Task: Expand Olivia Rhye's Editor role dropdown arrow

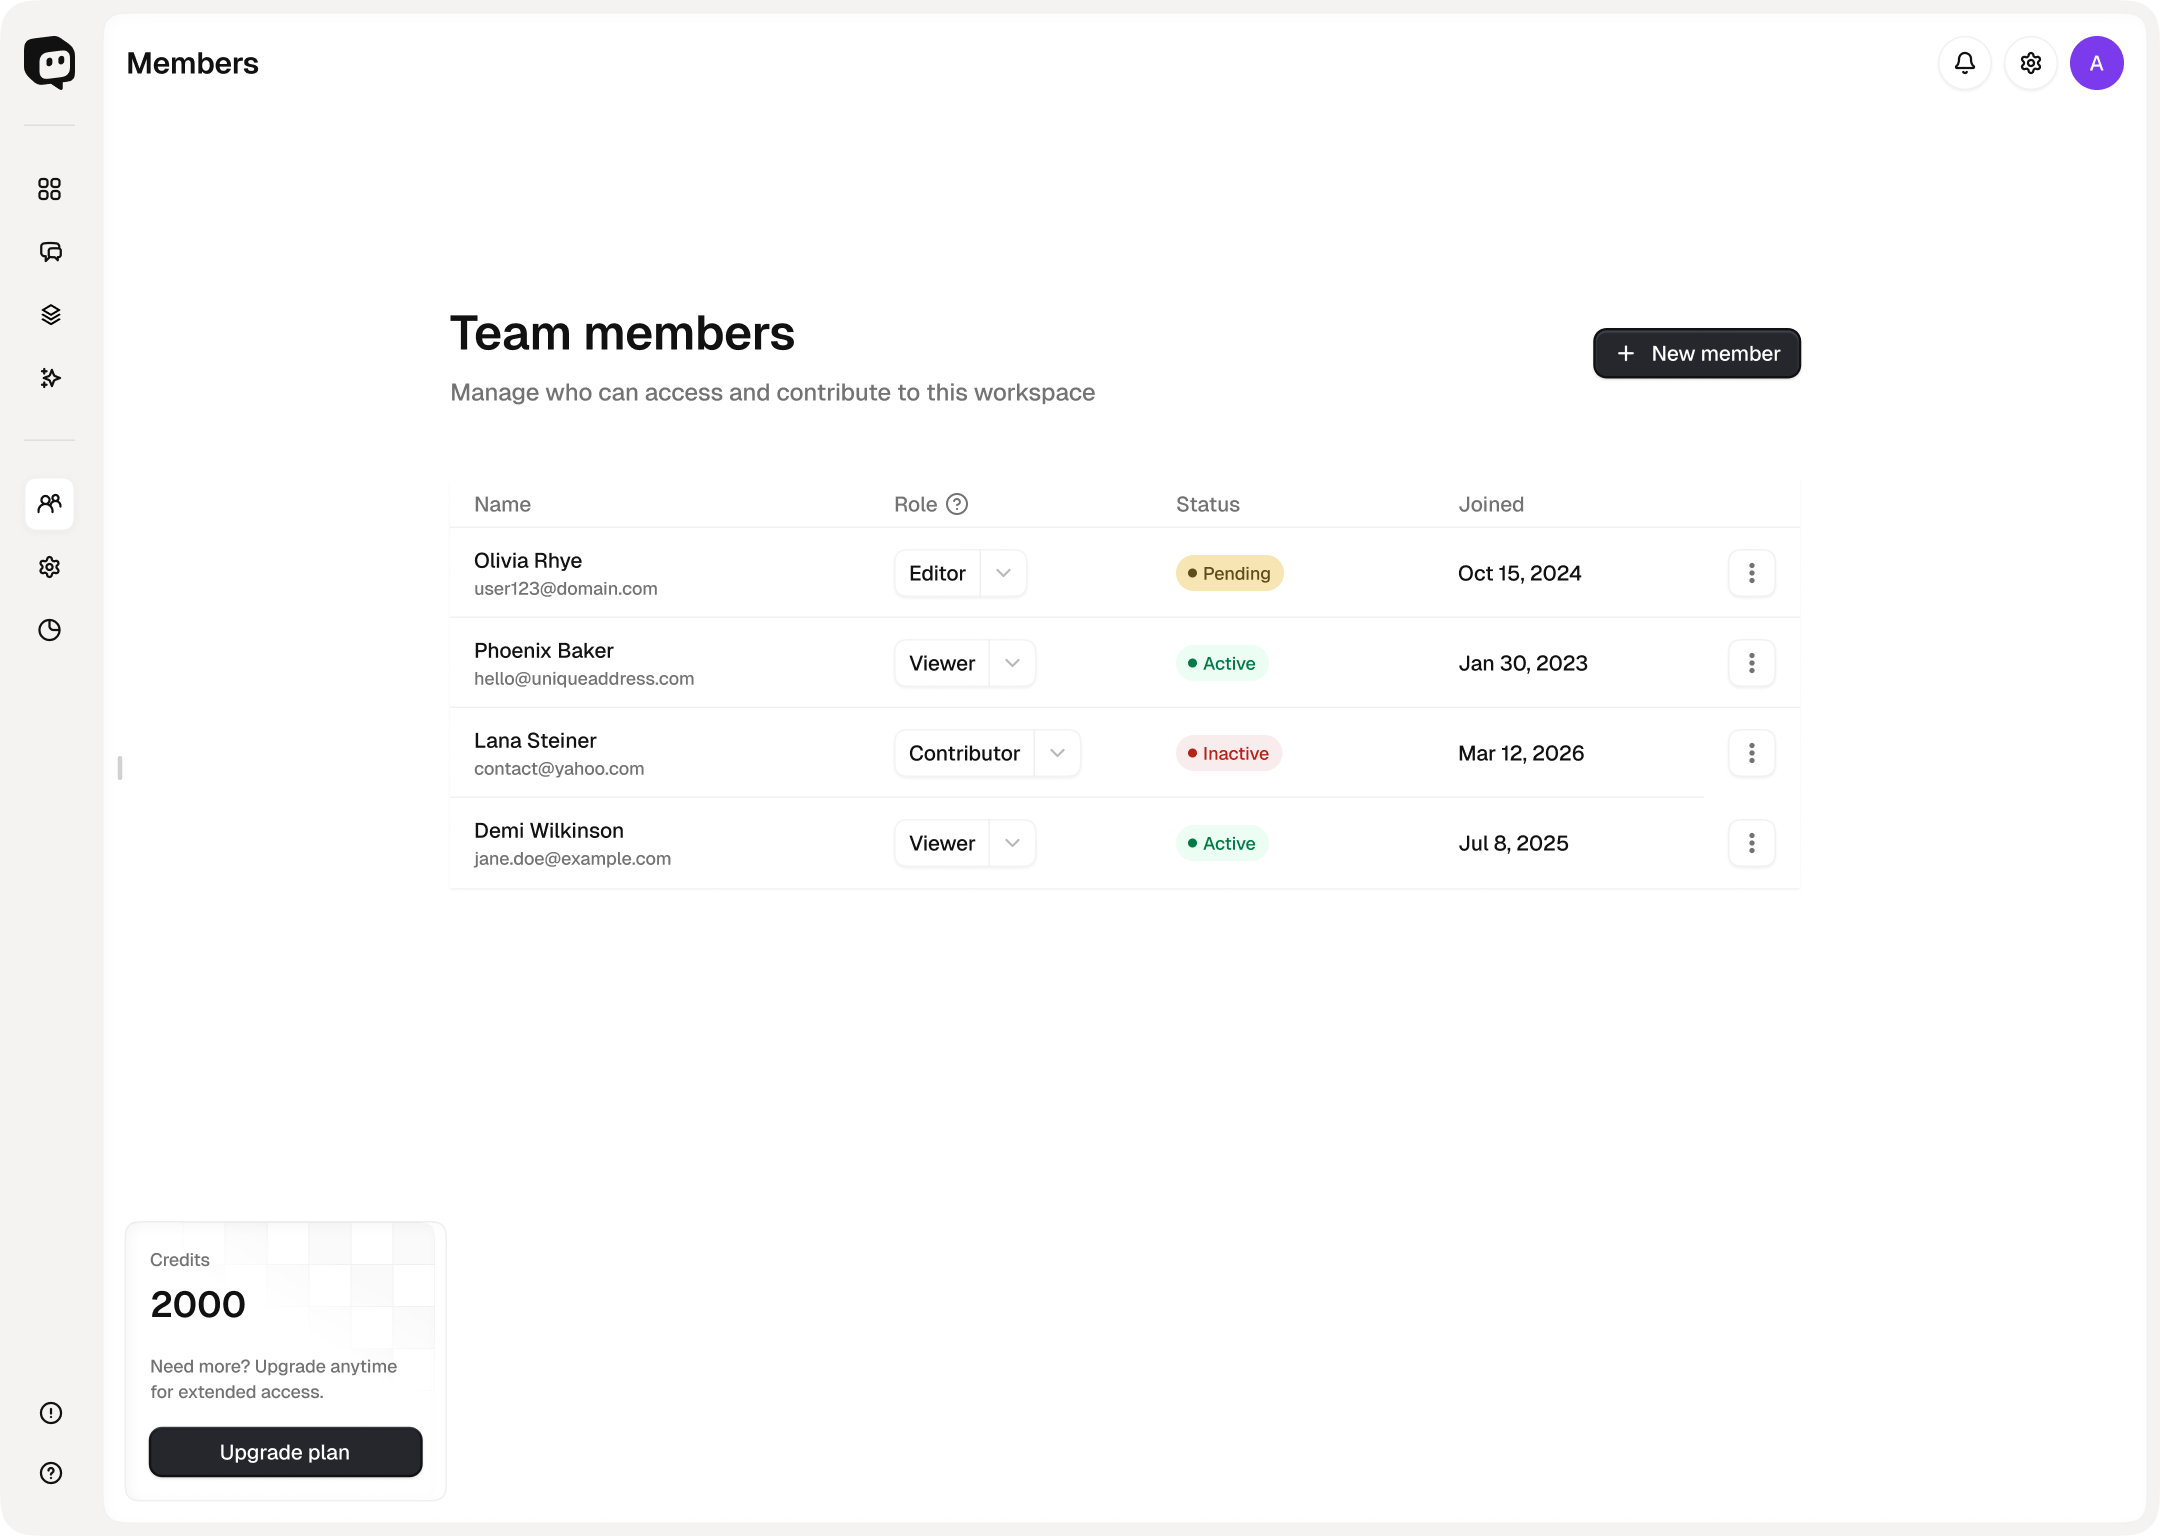Action: [1004, 573]
